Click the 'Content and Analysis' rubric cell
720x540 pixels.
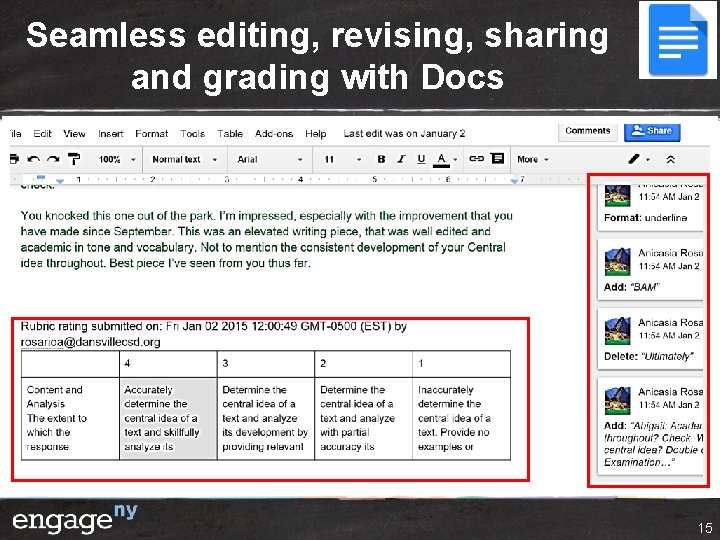click(70, 418)
